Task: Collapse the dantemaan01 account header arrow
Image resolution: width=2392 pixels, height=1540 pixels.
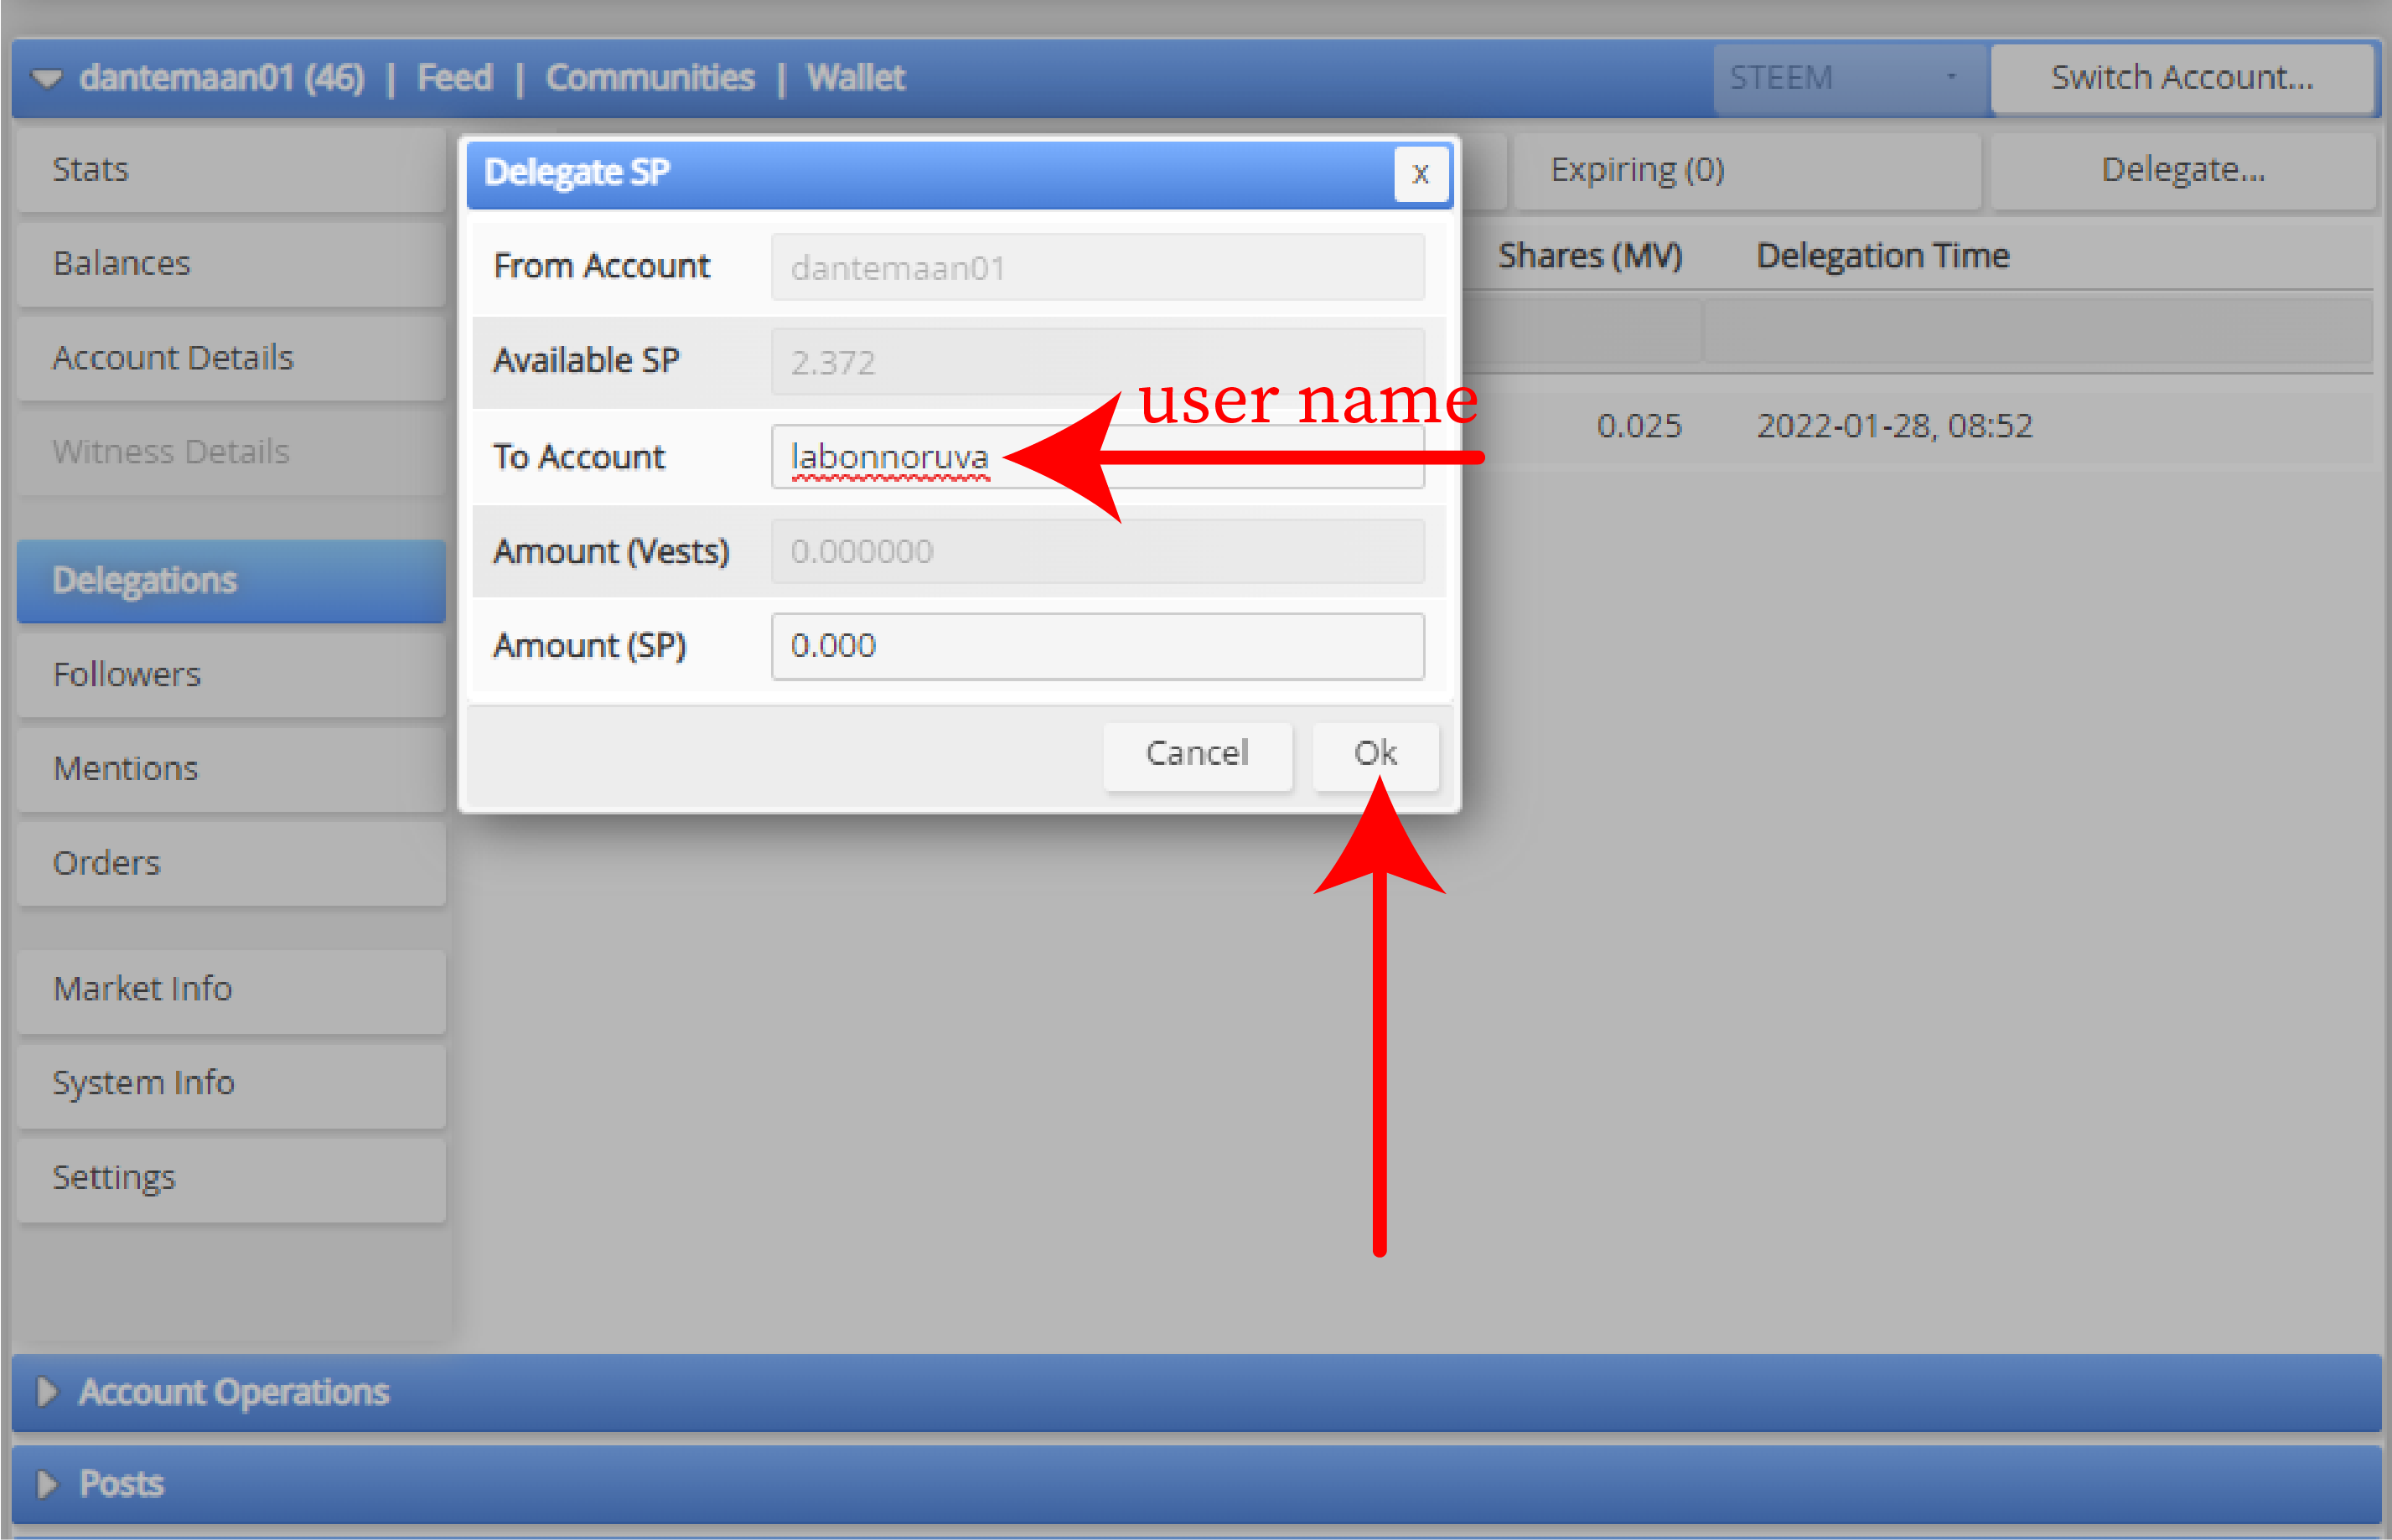Action: (x=47, y=78)
